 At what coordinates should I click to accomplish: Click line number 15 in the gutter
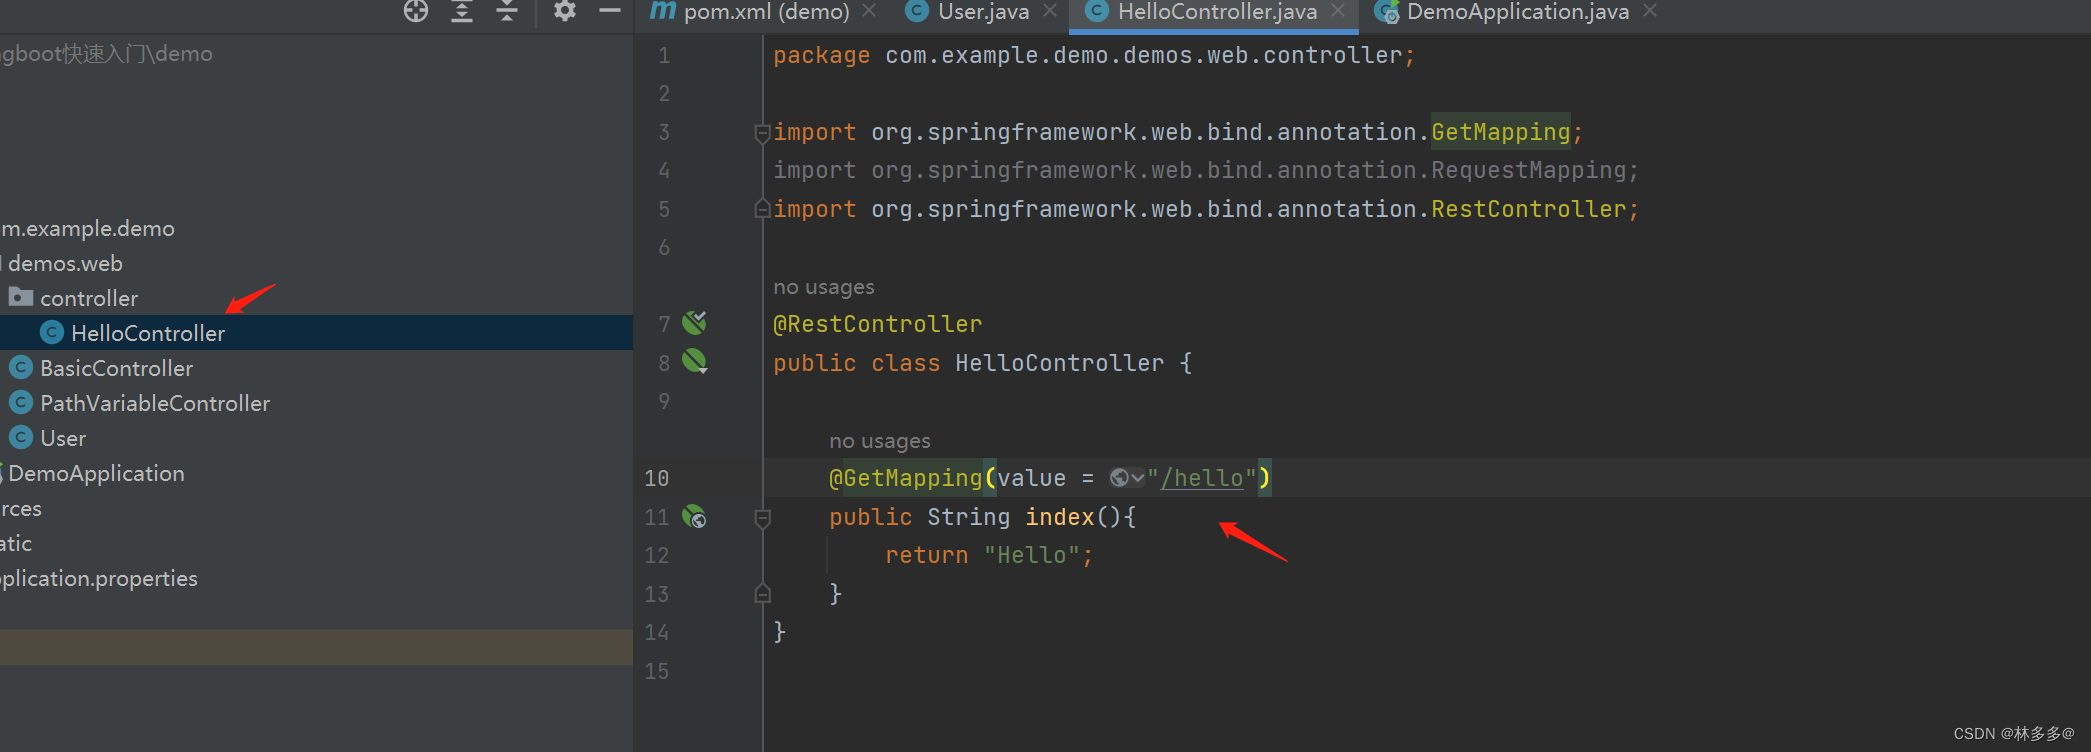[x=656, y=671]
